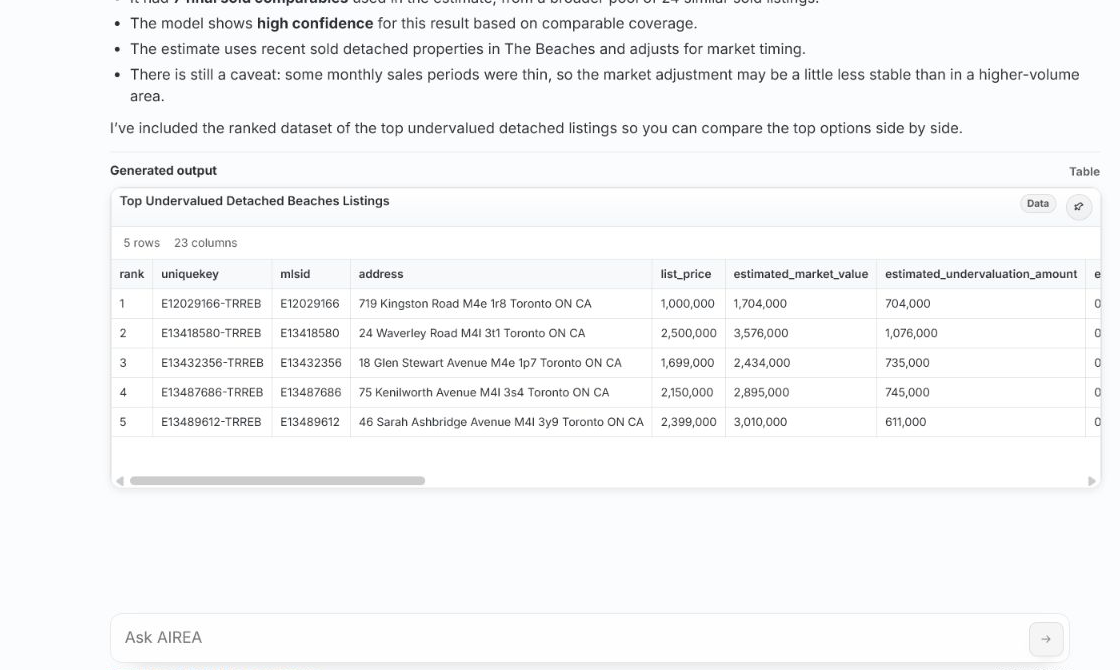Select the mlsid column header
1120x670 pixels.
[x=311, y=274]
